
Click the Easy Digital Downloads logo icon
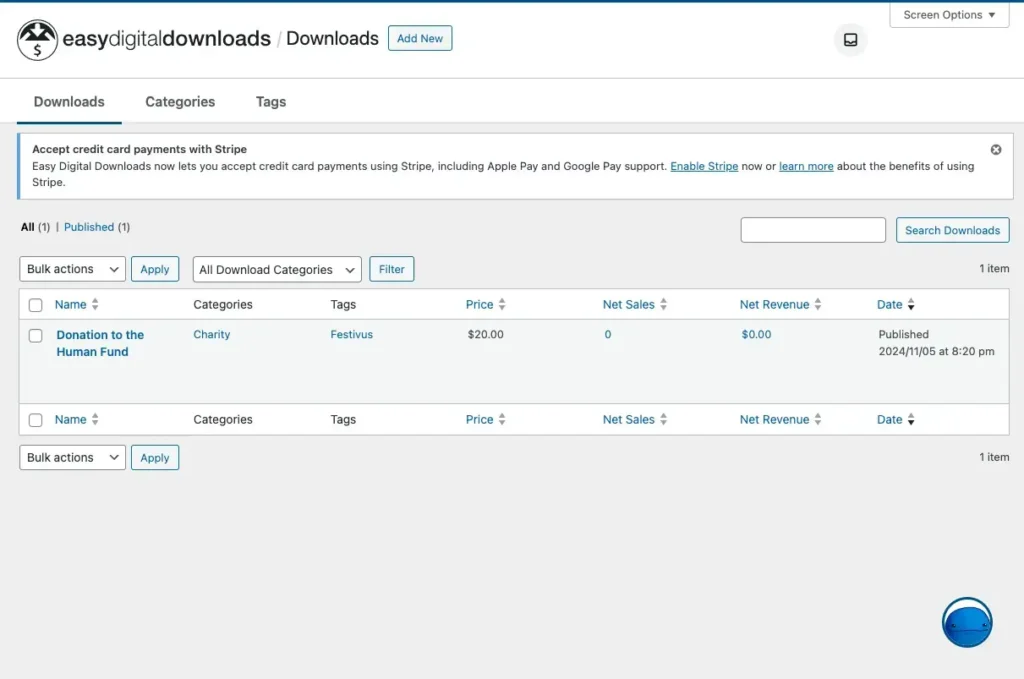[x=37, y=38]
